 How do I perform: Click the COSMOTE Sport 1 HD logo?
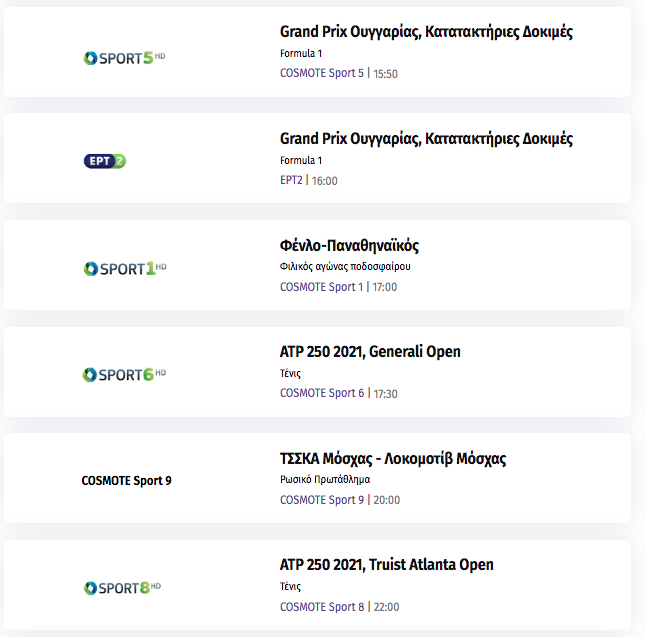[125, 269]
